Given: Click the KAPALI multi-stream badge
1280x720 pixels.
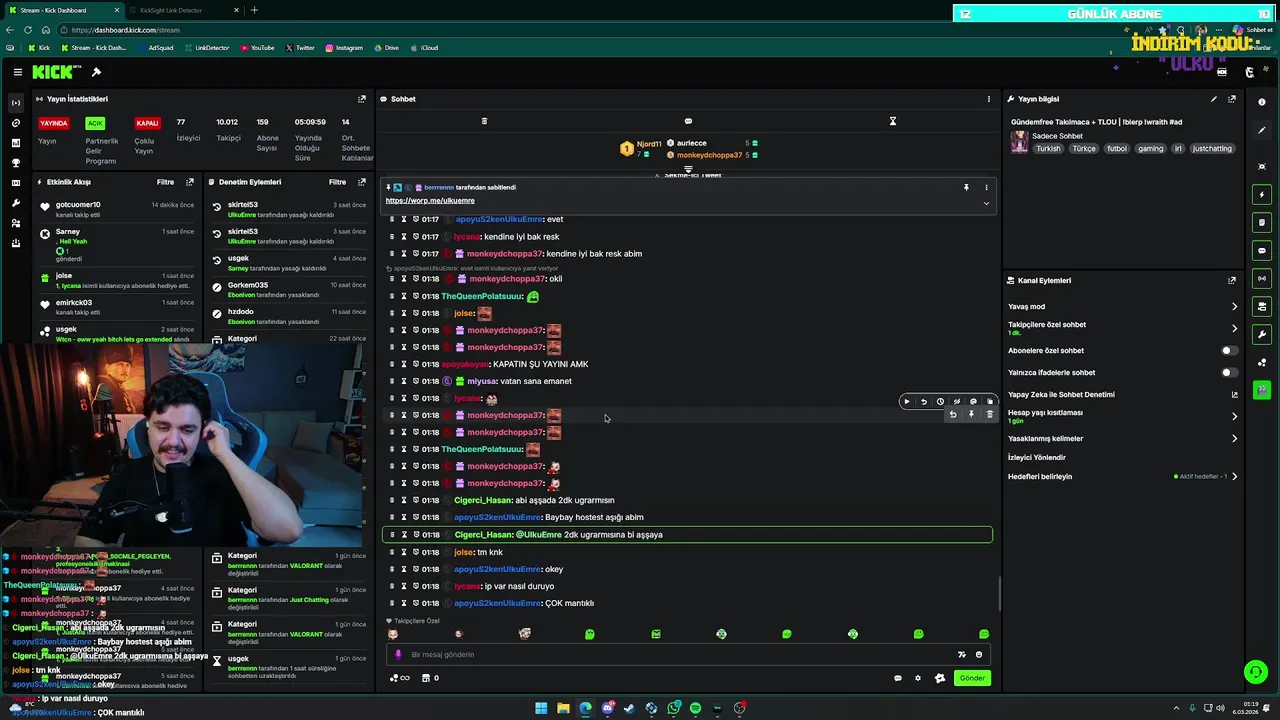Looking at the screenshot, I should click(x=148, y=123).
